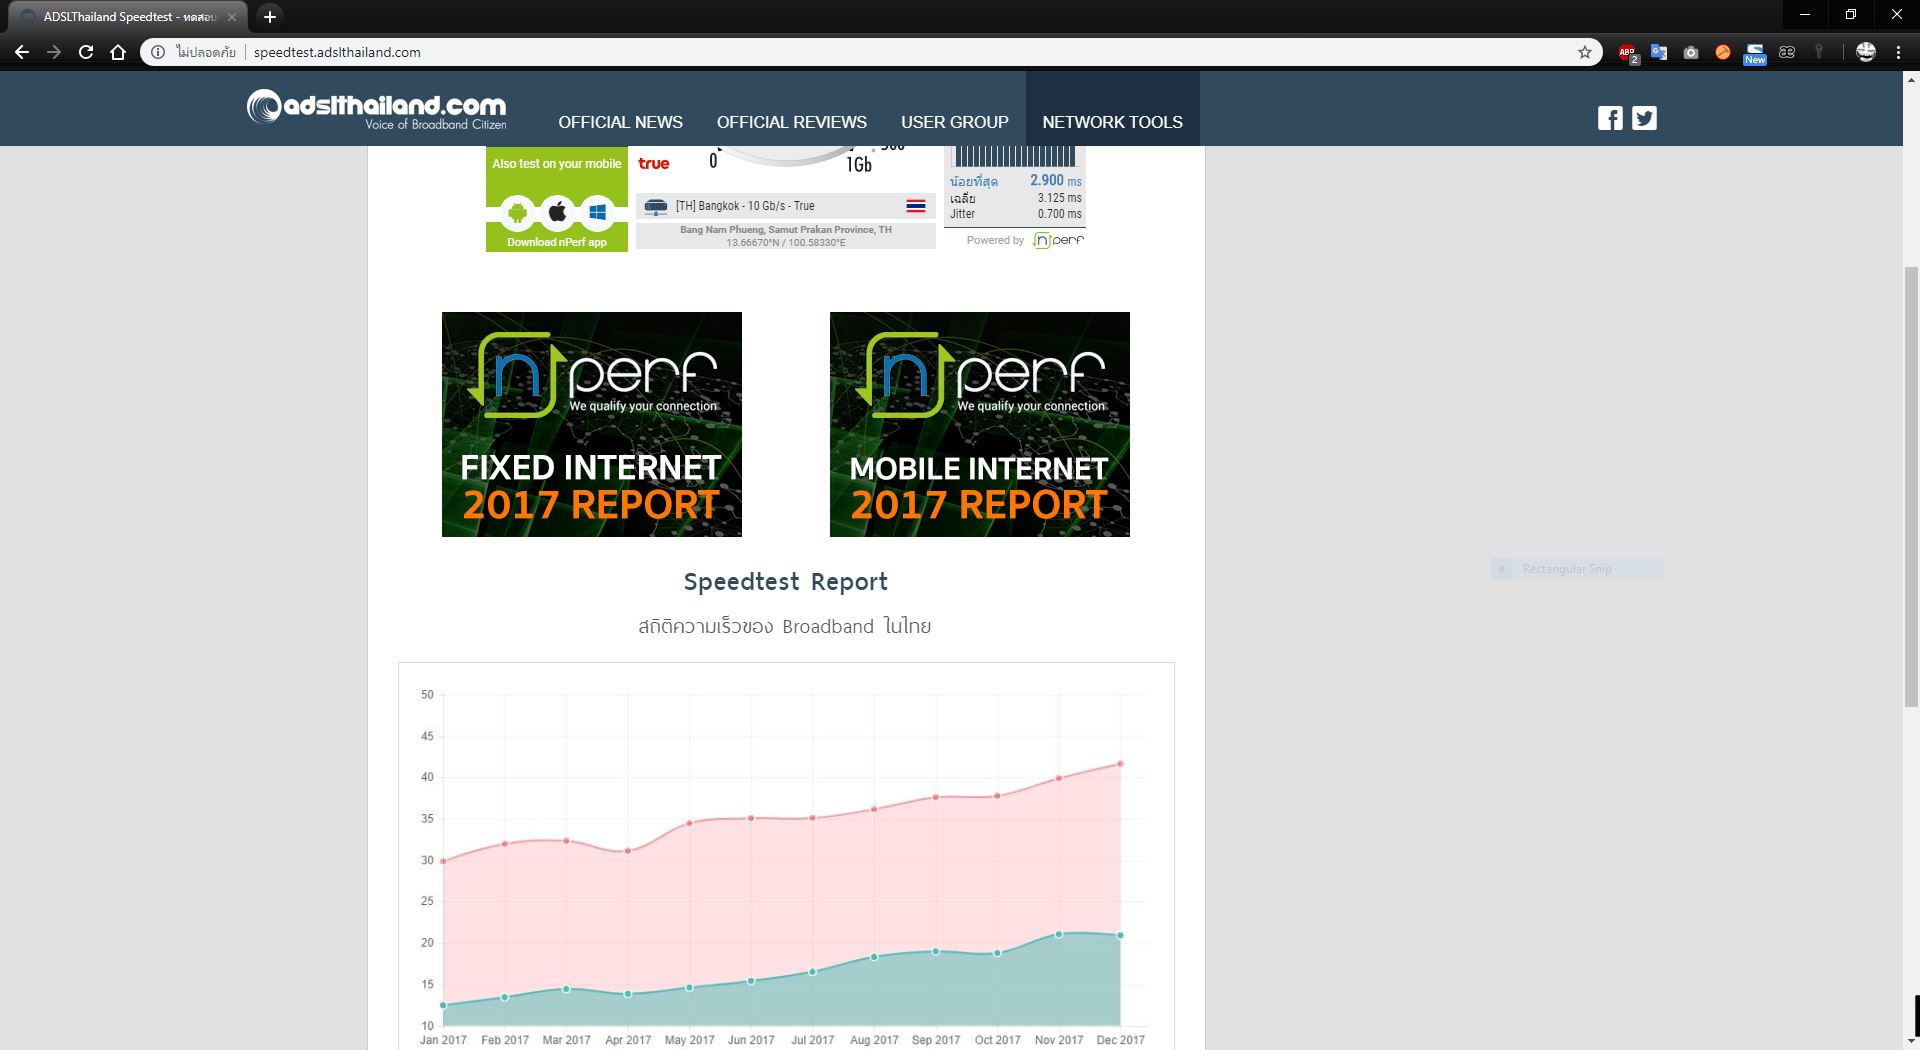Open the Adblock extension icon
The image size is (1920, 1050).
1628,53
